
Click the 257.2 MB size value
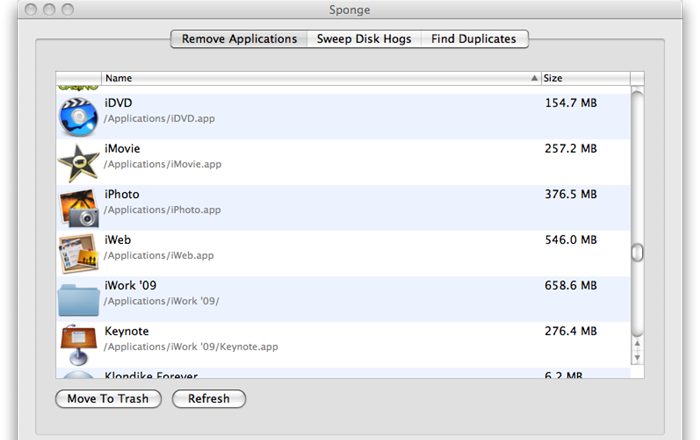(571, 149)
